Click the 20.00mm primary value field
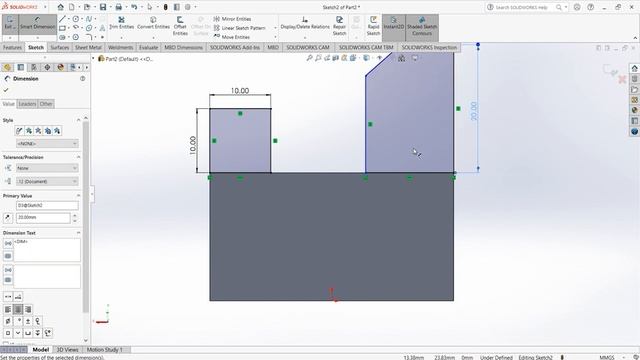 click(x=43, y=218)
